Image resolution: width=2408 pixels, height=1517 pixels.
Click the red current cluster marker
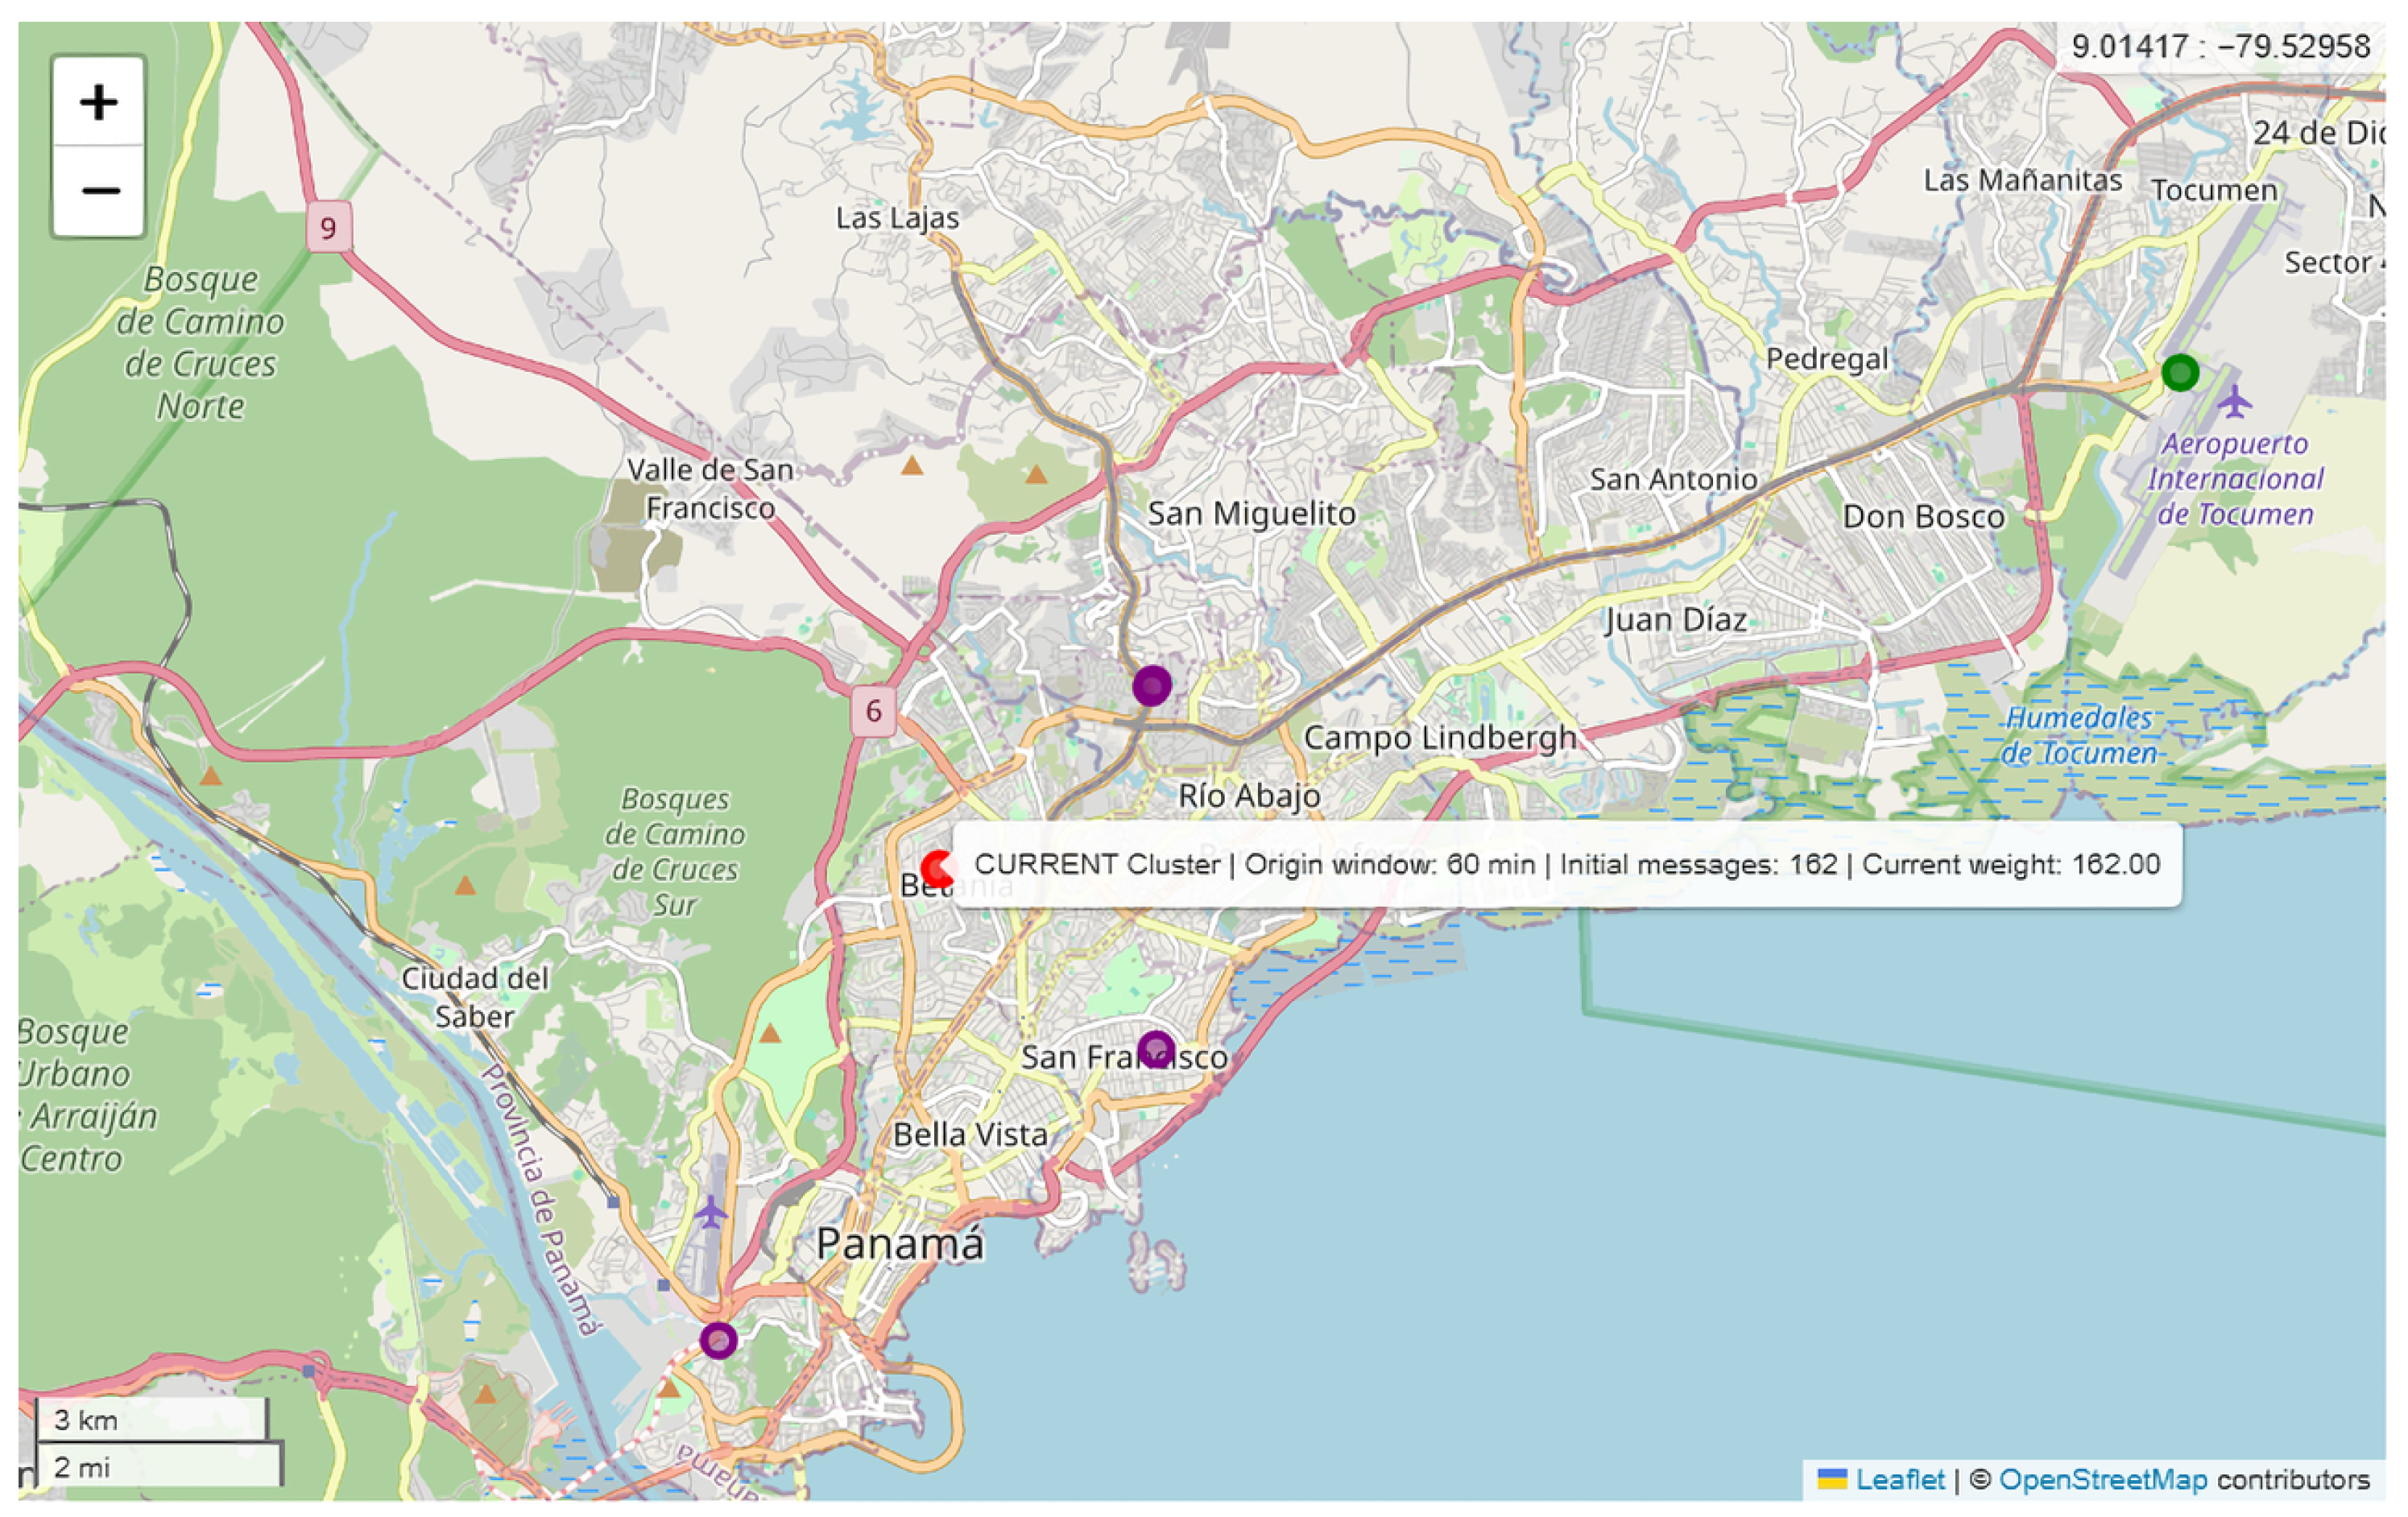[937, 869]
